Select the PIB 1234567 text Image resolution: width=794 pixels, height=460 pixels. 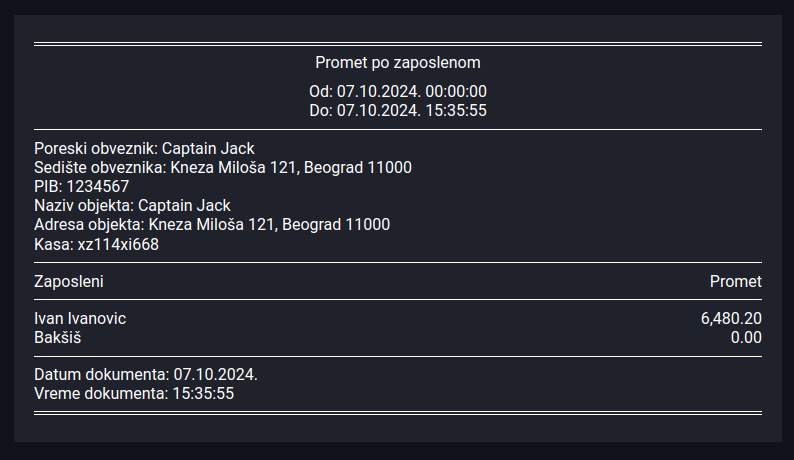pyautogui.click(x=82, y=186)
